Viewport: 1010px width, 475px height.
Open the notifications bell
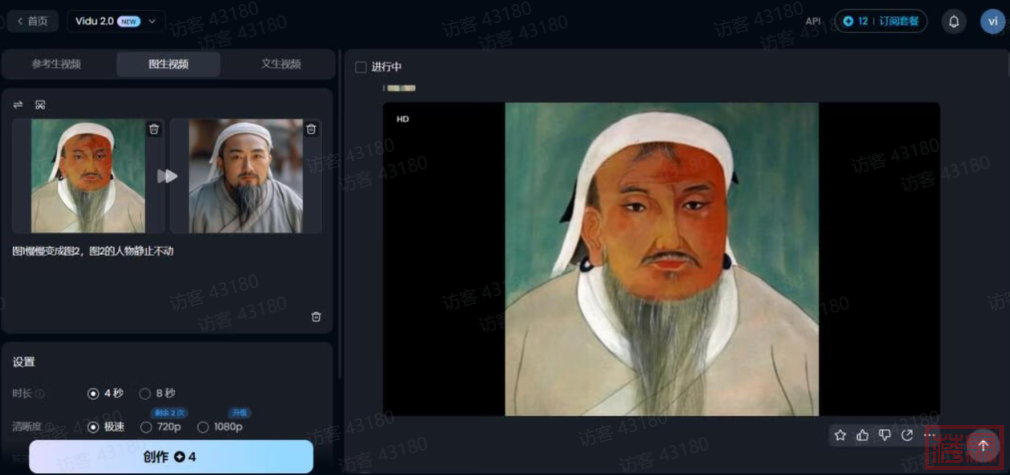953,21
